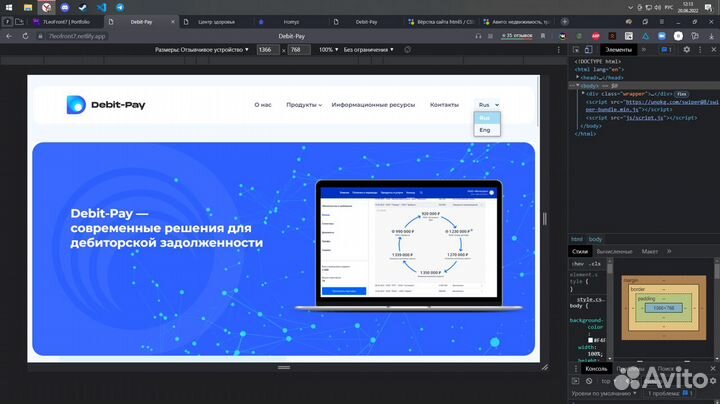Switch to the 7Leofront7 Portfolio tab

66,22
